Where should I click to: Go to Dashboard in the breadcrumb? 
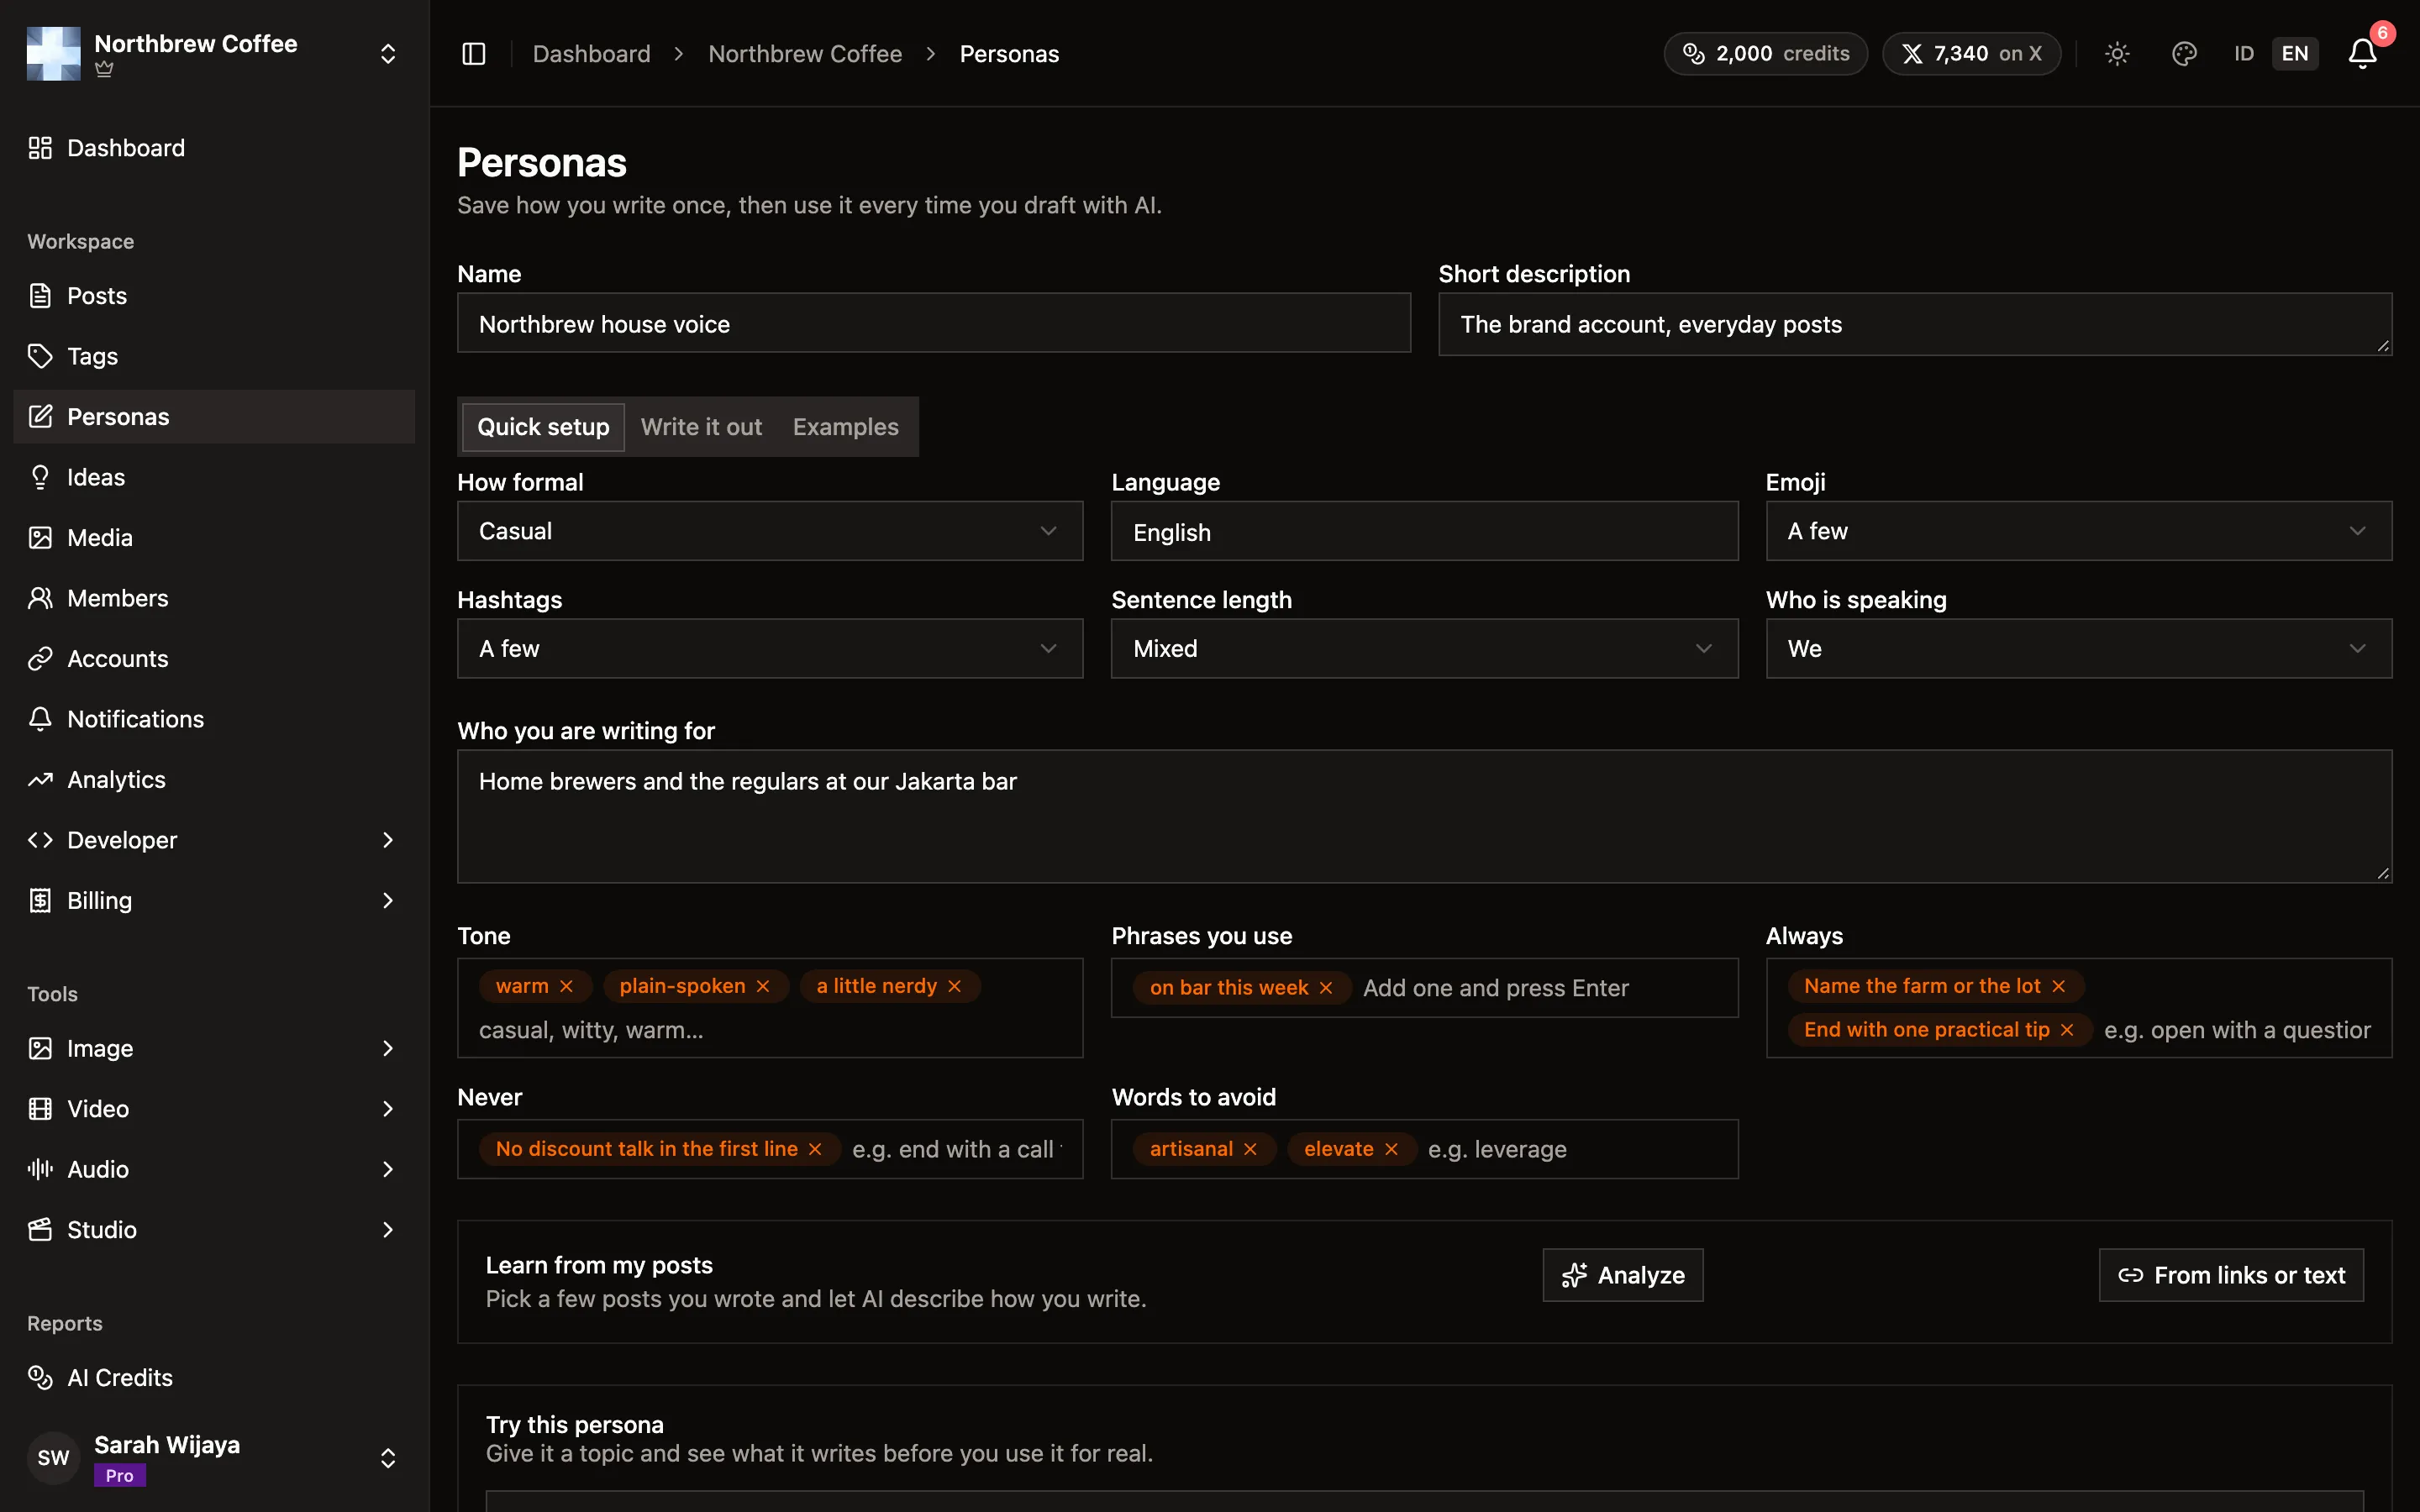point(591,54)
